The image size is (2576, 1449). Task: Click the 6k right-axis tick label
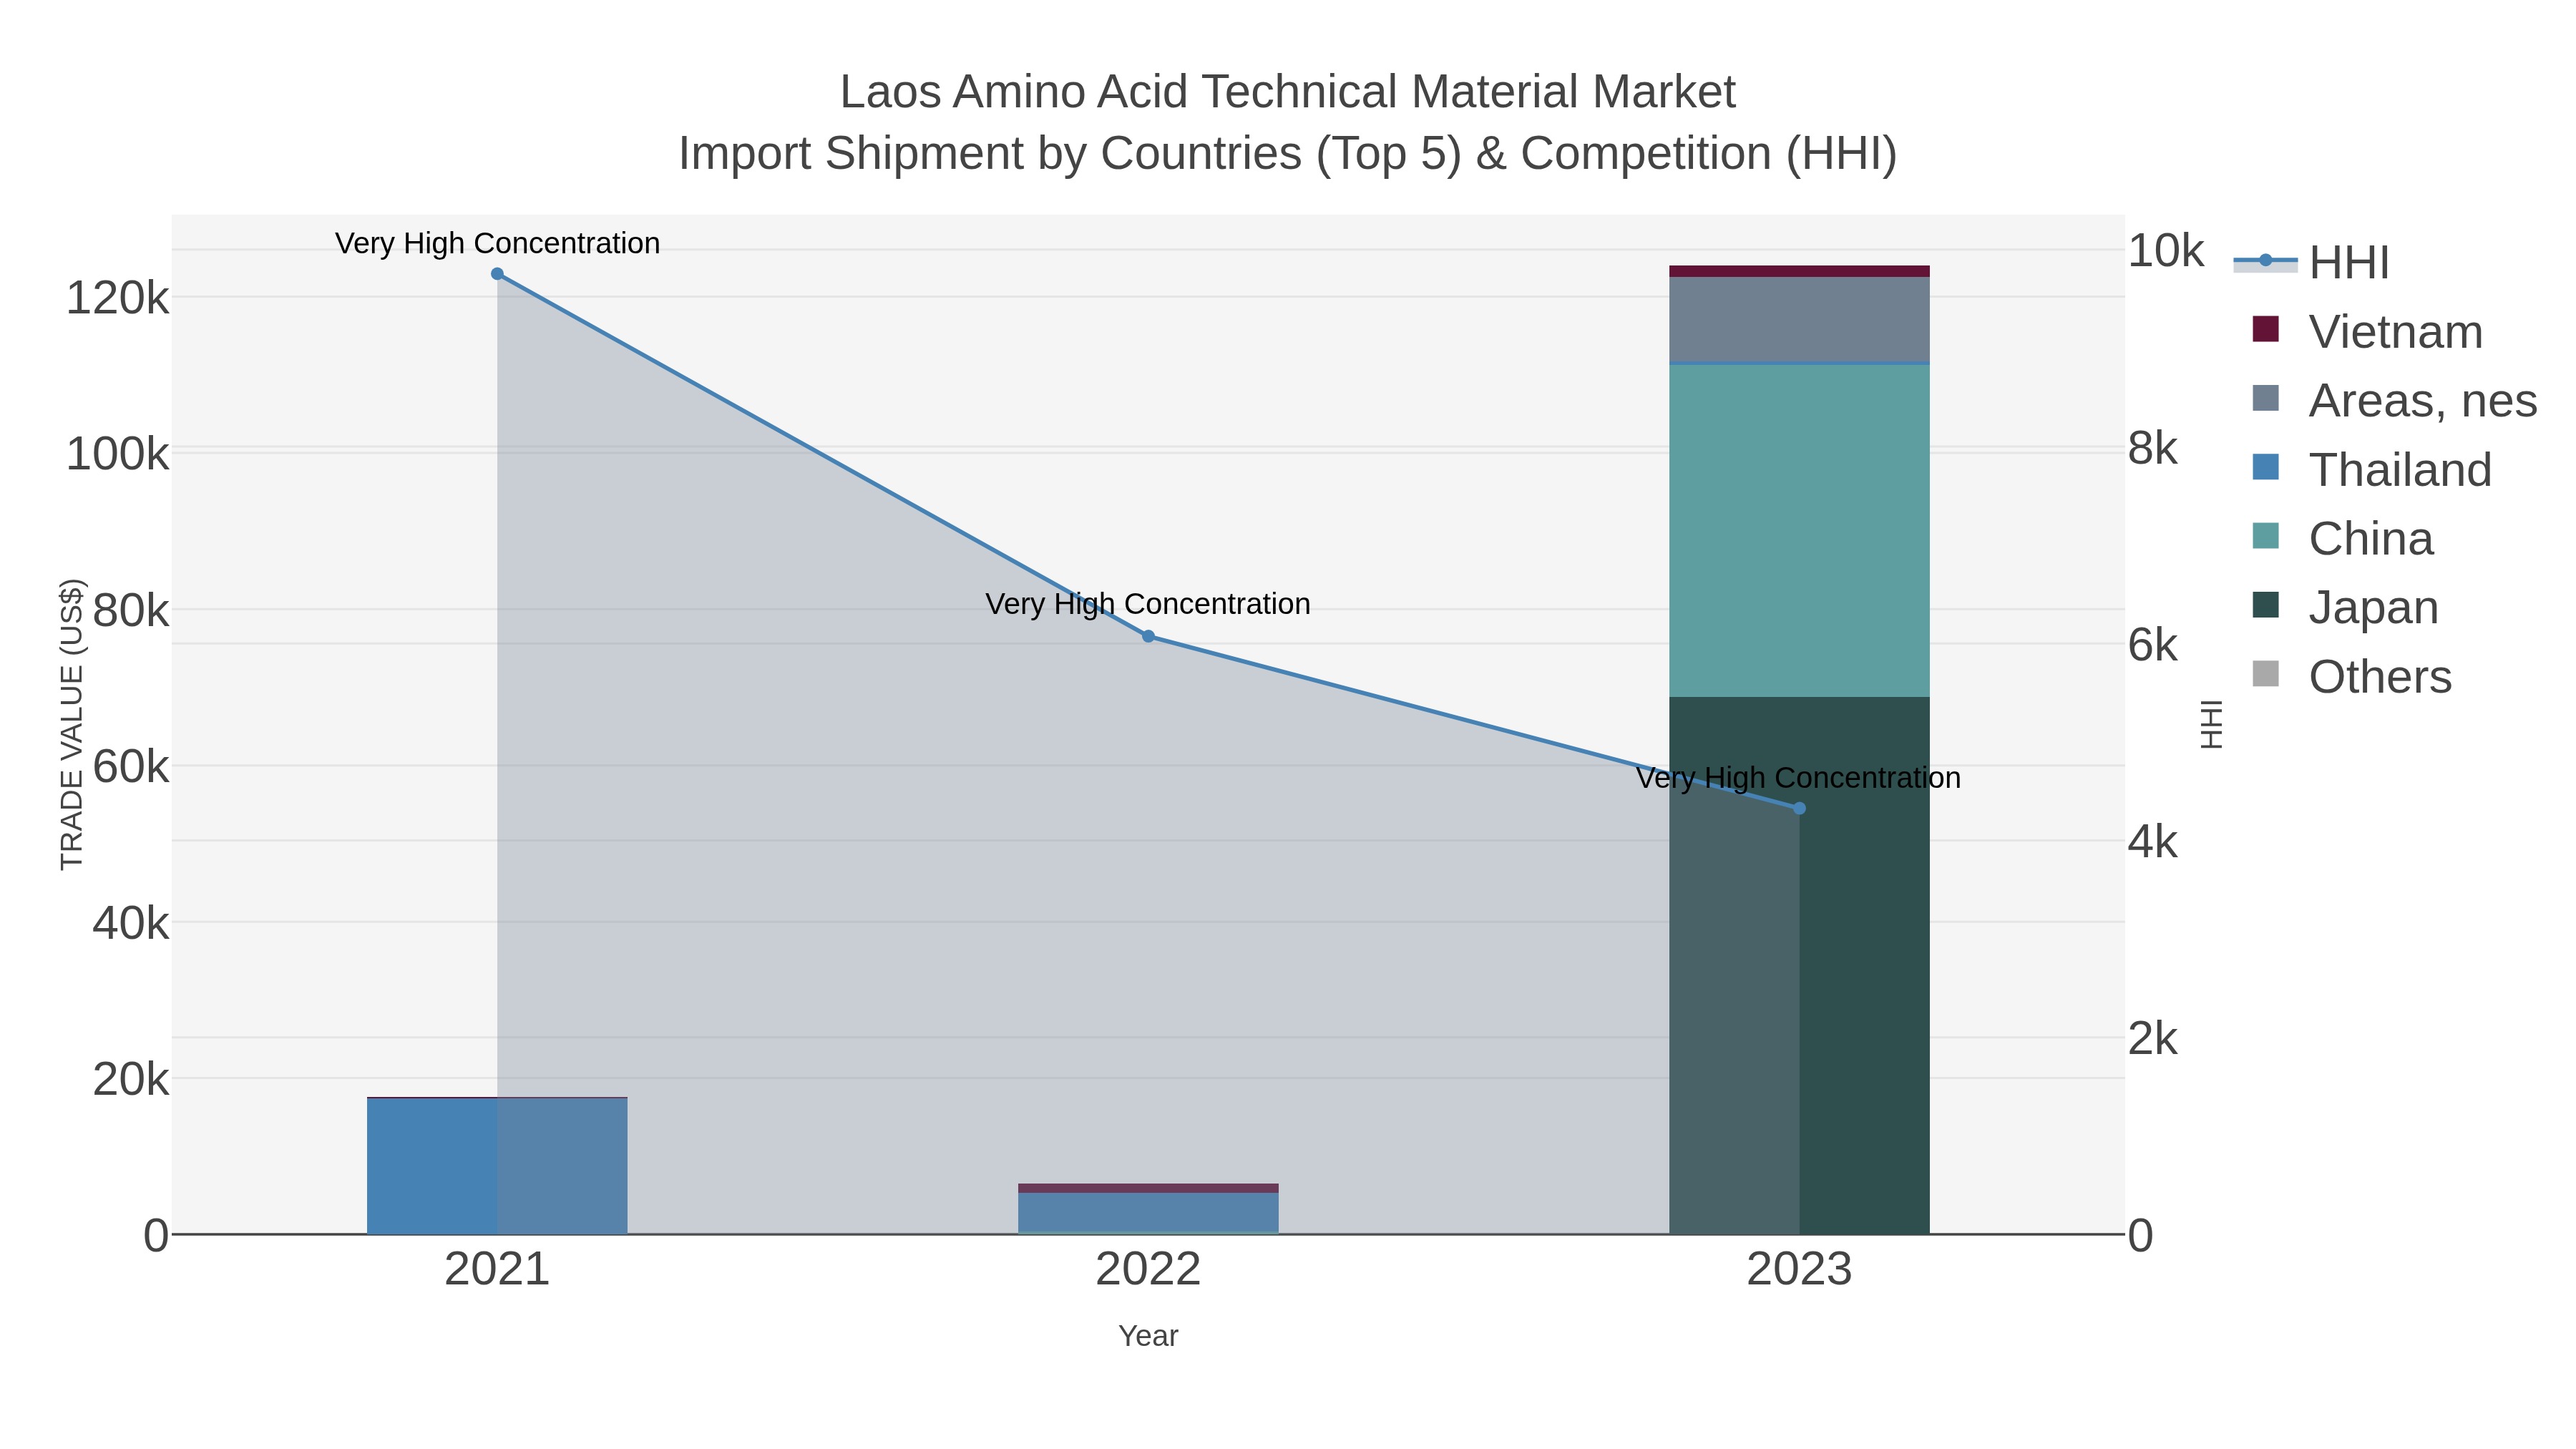tap(2152, 645)
